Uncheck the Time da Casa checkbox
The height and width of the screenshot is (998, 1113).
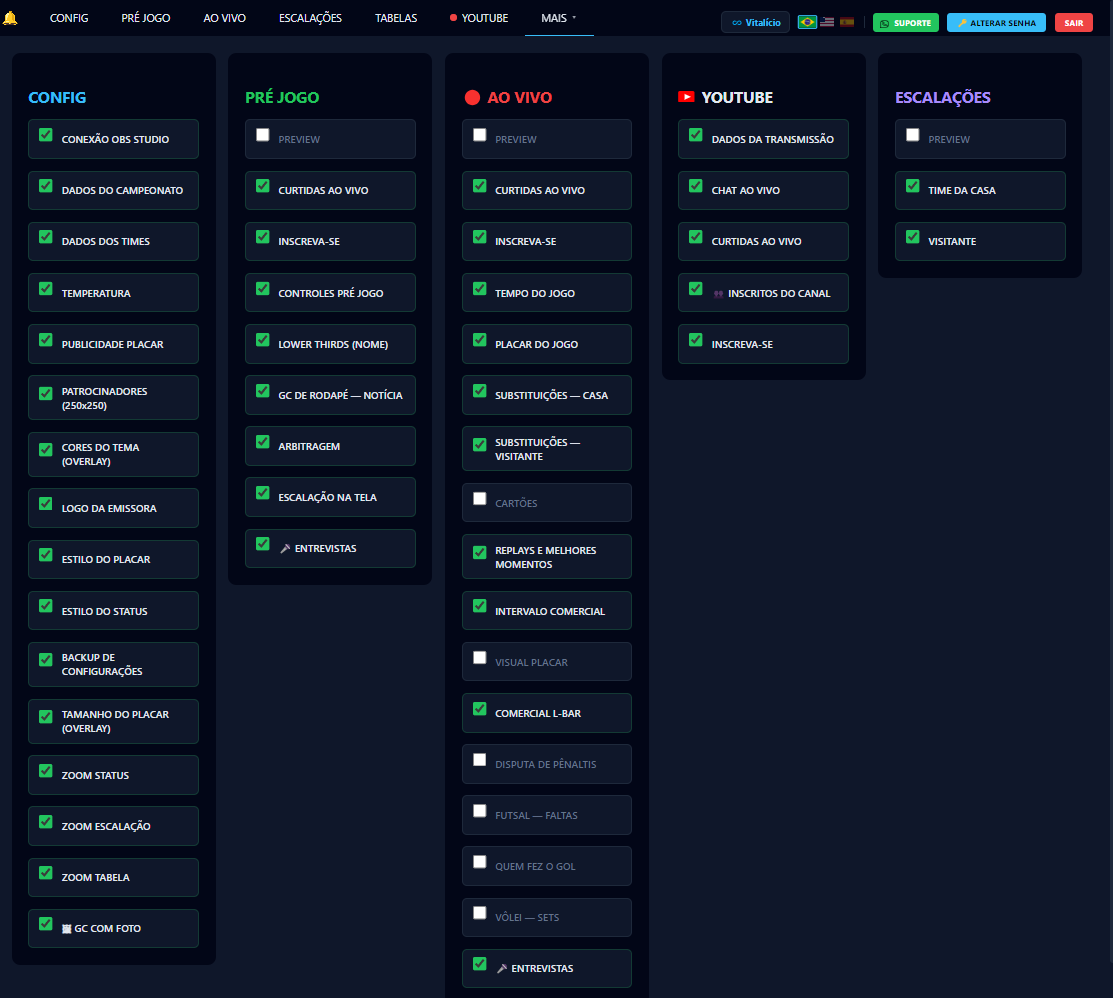[x=913, y=186]
